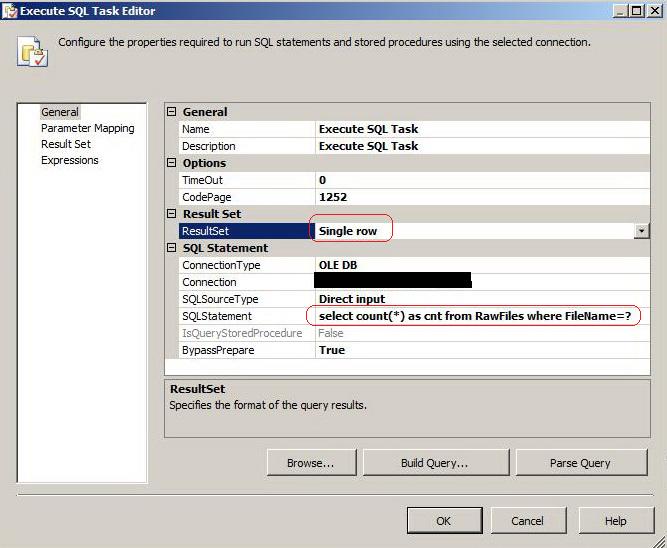
Task: Collapse the Options property category
Action: [x=171, y=163]
